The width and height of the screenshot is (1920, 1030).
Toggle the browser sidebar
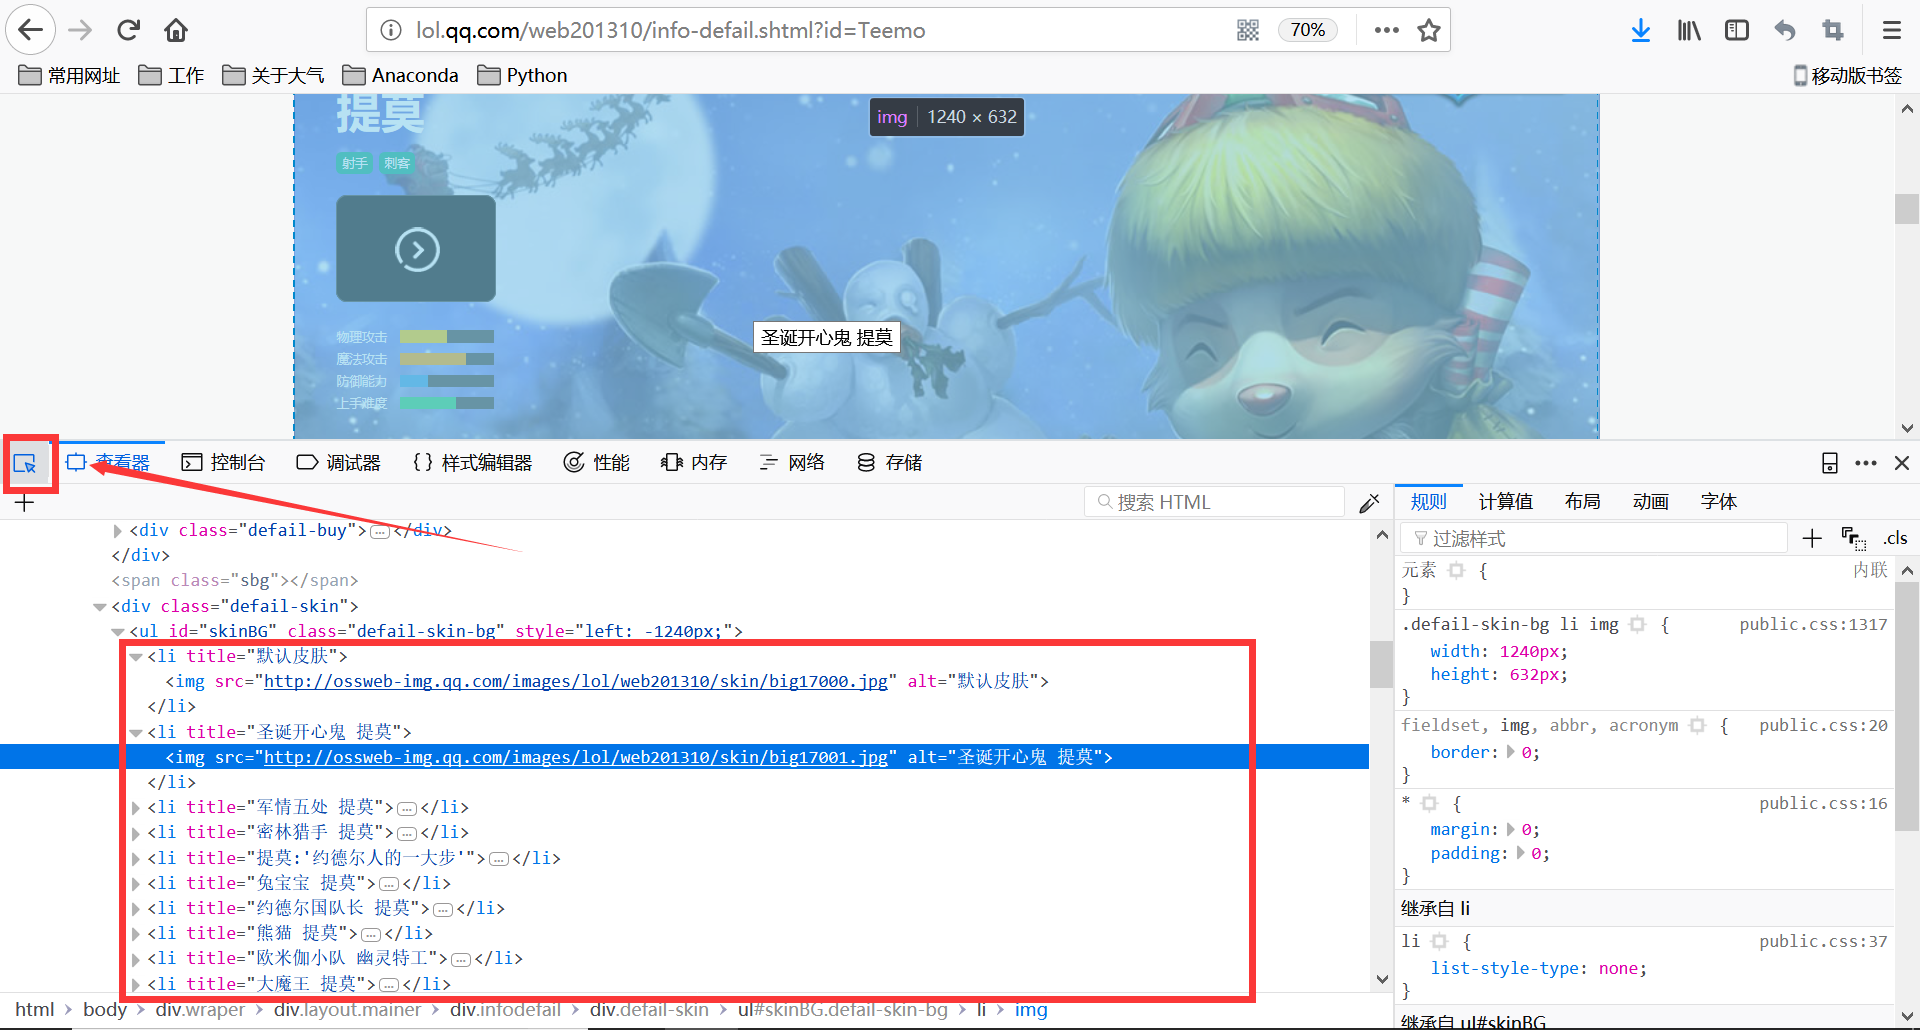coord(1737,30)
